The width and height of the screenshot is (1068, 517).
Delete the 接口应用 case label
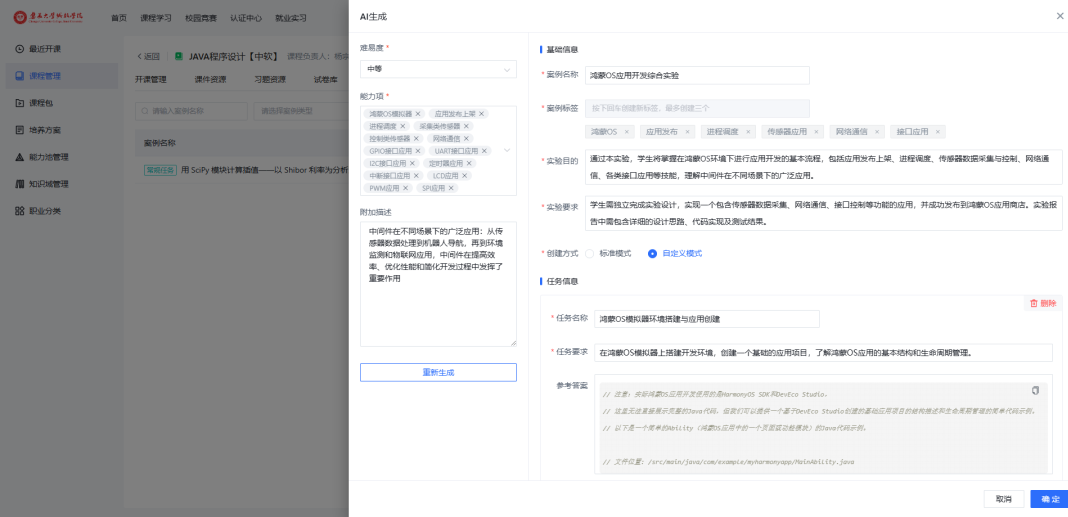tap(937, 132)
